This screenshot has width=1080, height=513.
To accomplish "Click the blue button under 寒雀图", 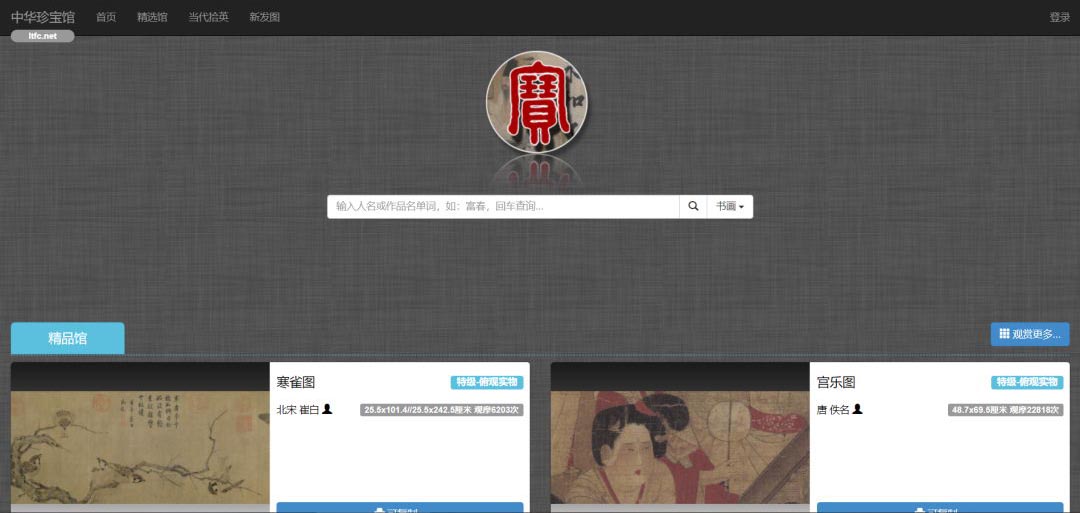I will pos(399,507).
